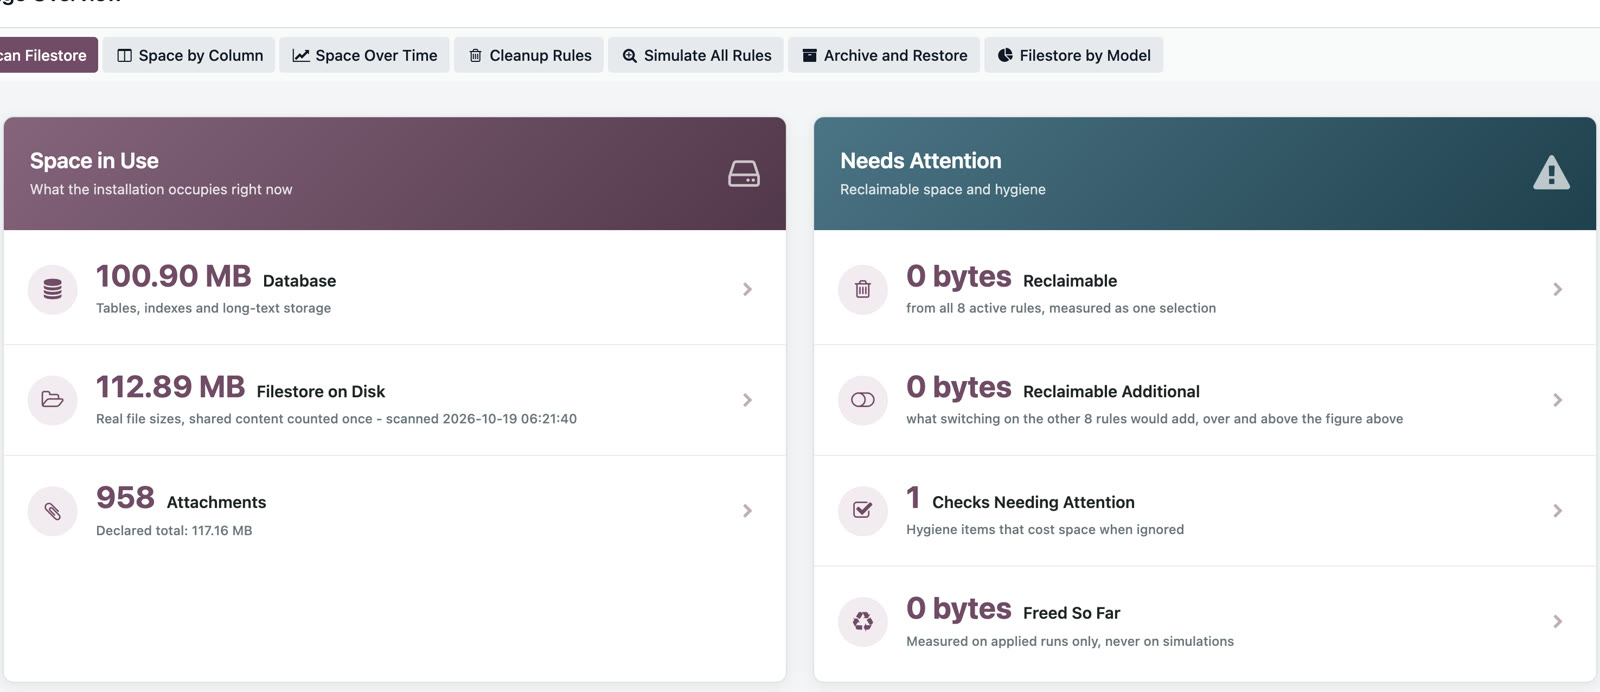Expand the Database row chevron
This screenshot has width=1600, height=692.
(747, 289)
